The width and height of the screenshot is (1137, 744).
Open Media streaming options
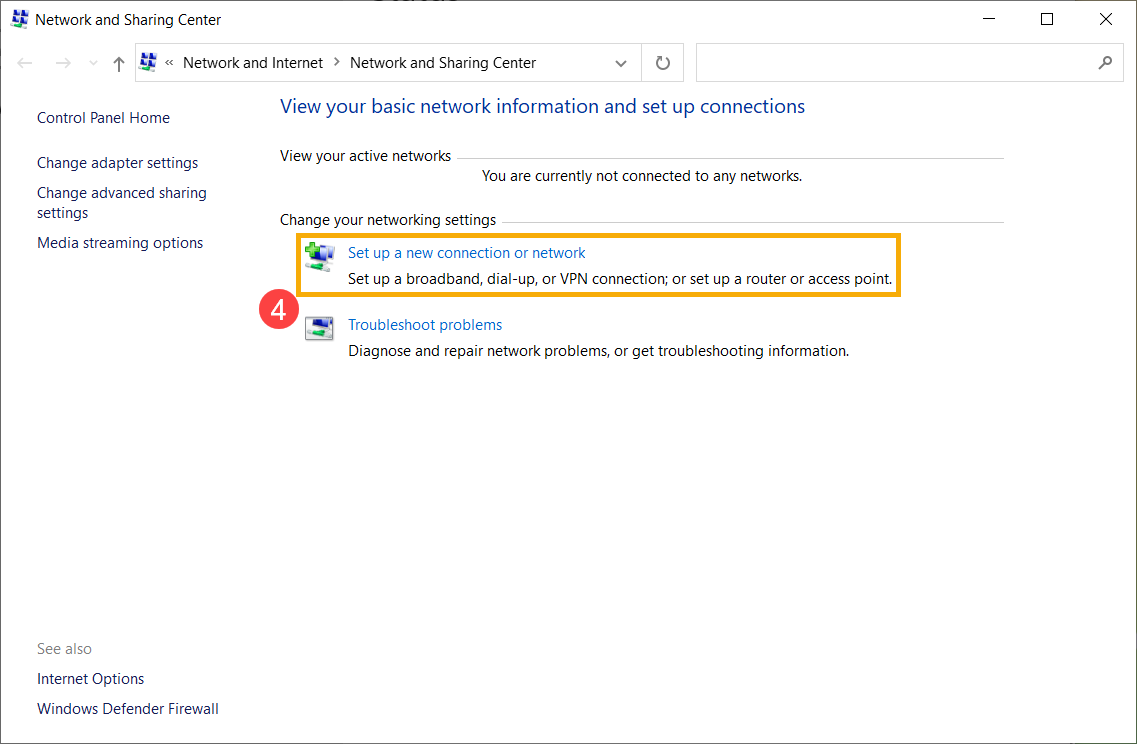click(120, 243)
